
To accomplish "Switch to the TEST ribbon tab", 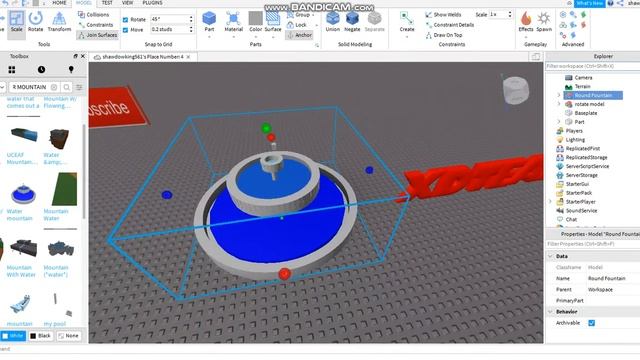I will 107,3.
